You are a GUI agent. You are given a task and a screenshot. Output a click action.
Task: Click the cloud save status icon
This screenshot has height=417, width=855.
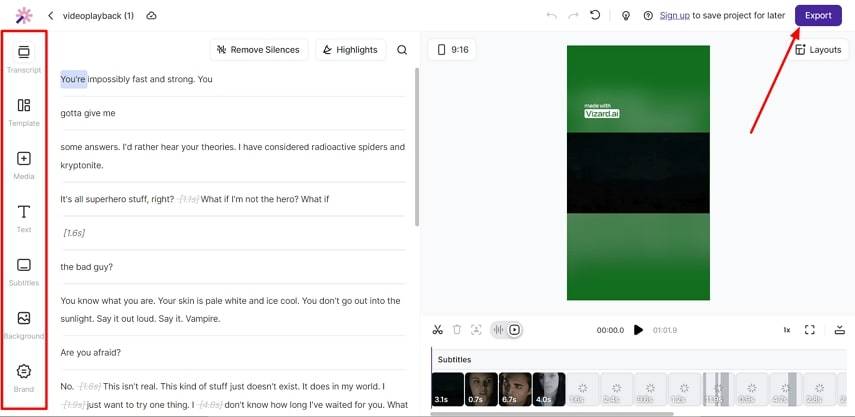(152, 16)
